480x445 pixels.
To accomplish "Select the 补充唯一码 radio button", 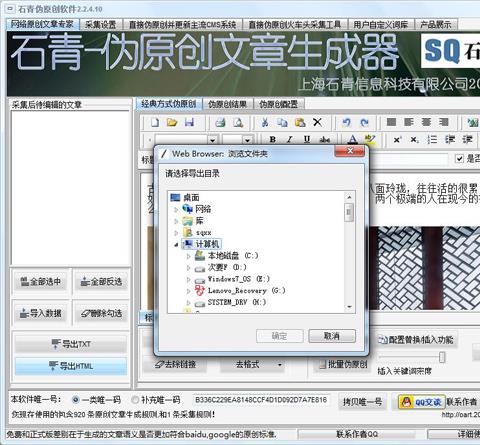I will (x=135, y=399).
